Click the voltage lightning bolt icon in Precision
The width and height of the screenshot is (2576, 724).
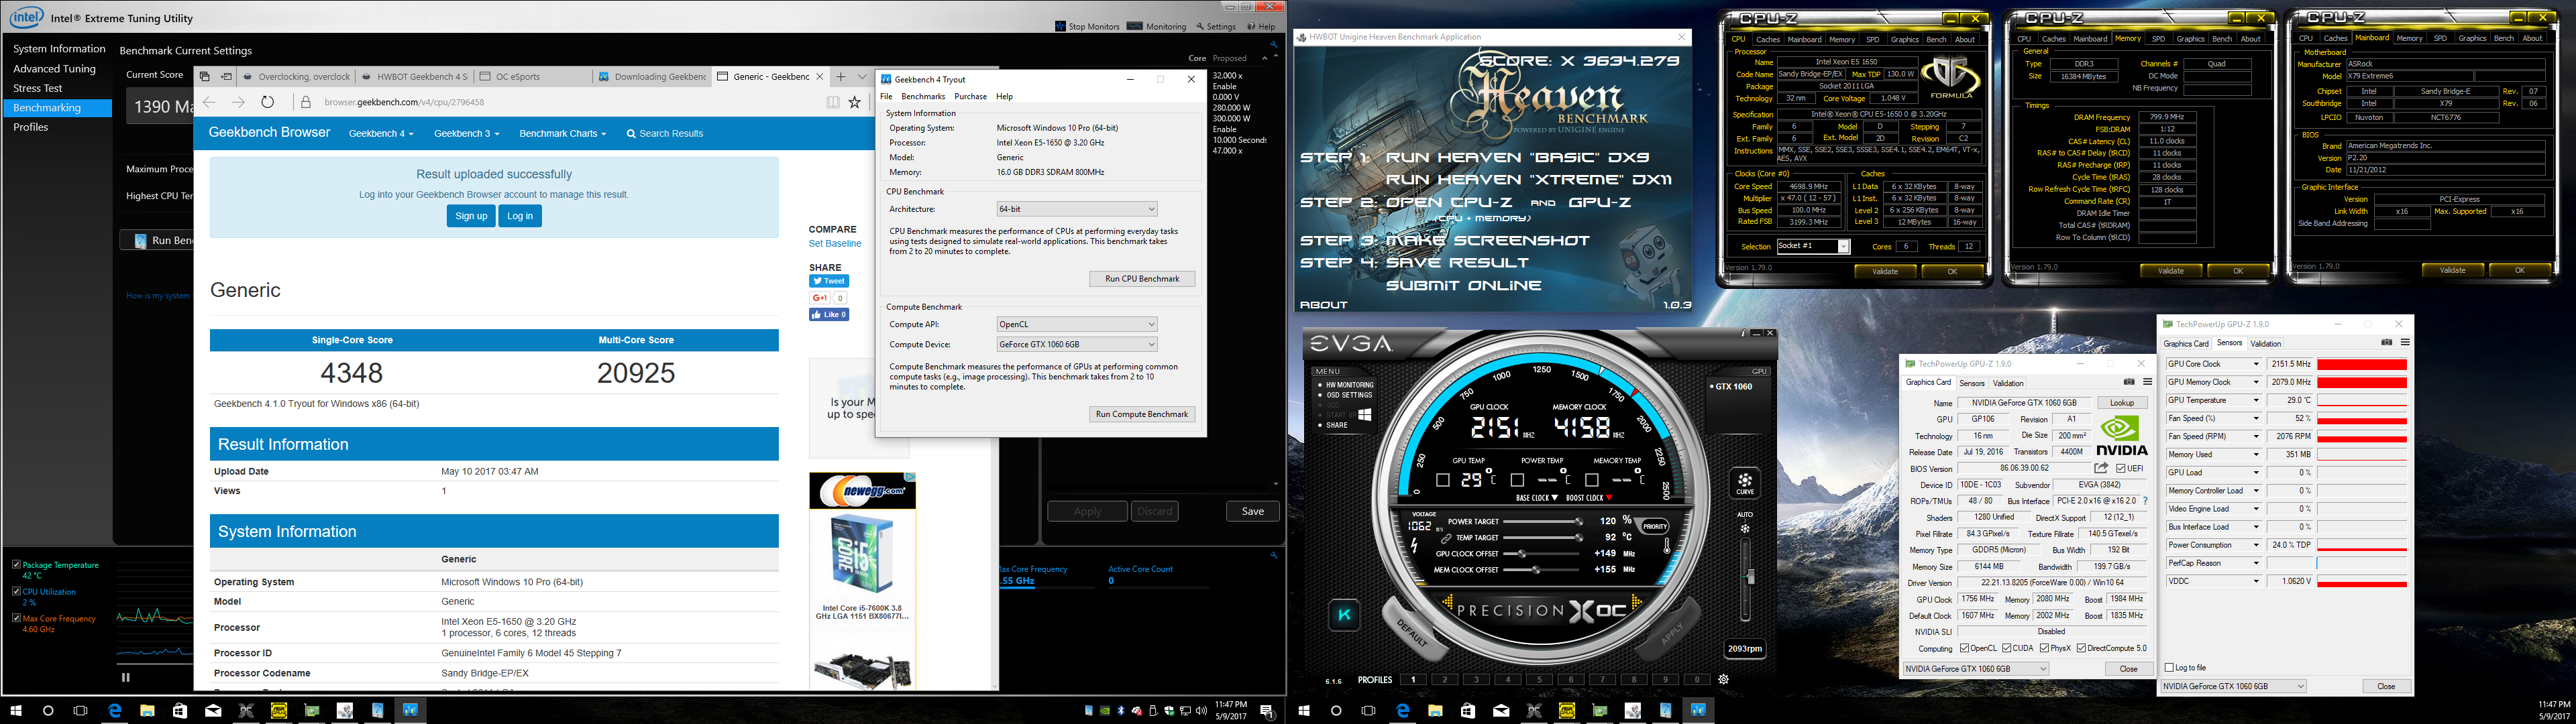[1414, 546]
